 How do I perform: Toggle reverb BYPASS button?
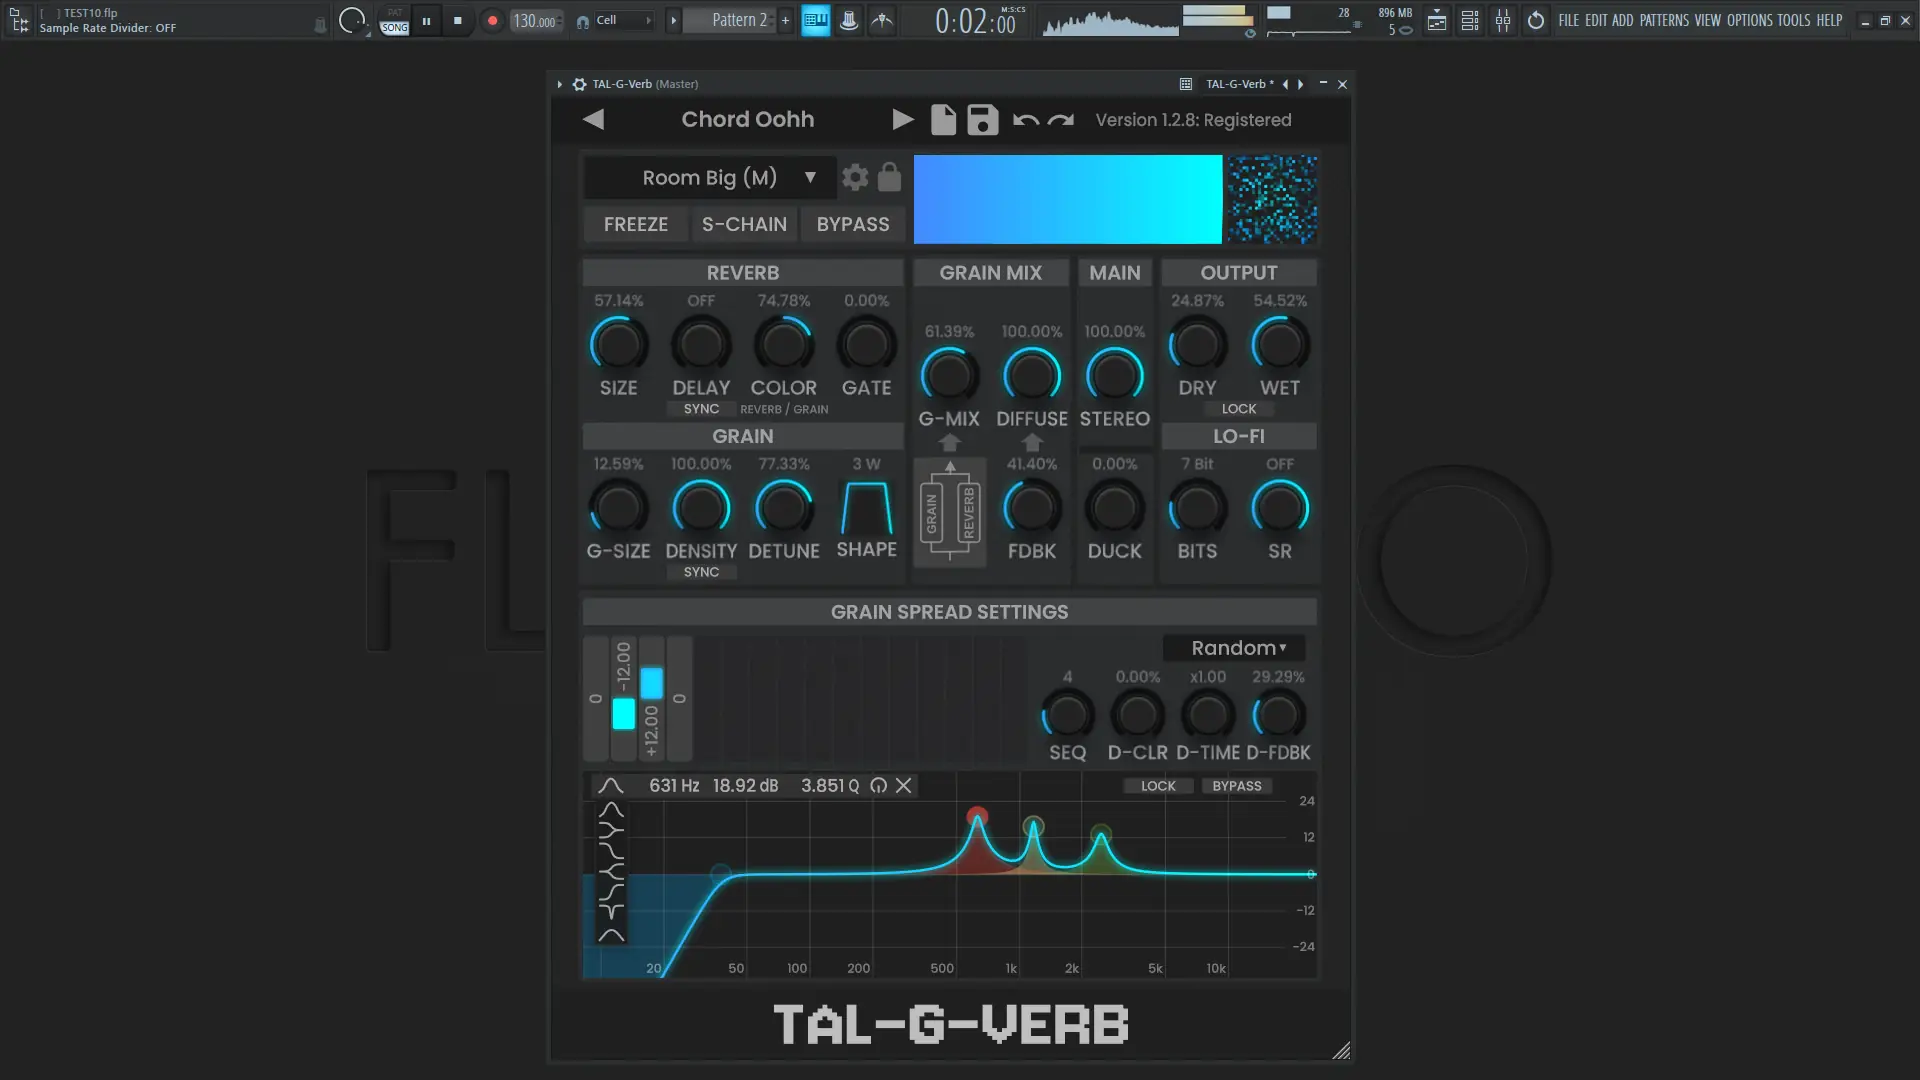(x=852, y=224)
